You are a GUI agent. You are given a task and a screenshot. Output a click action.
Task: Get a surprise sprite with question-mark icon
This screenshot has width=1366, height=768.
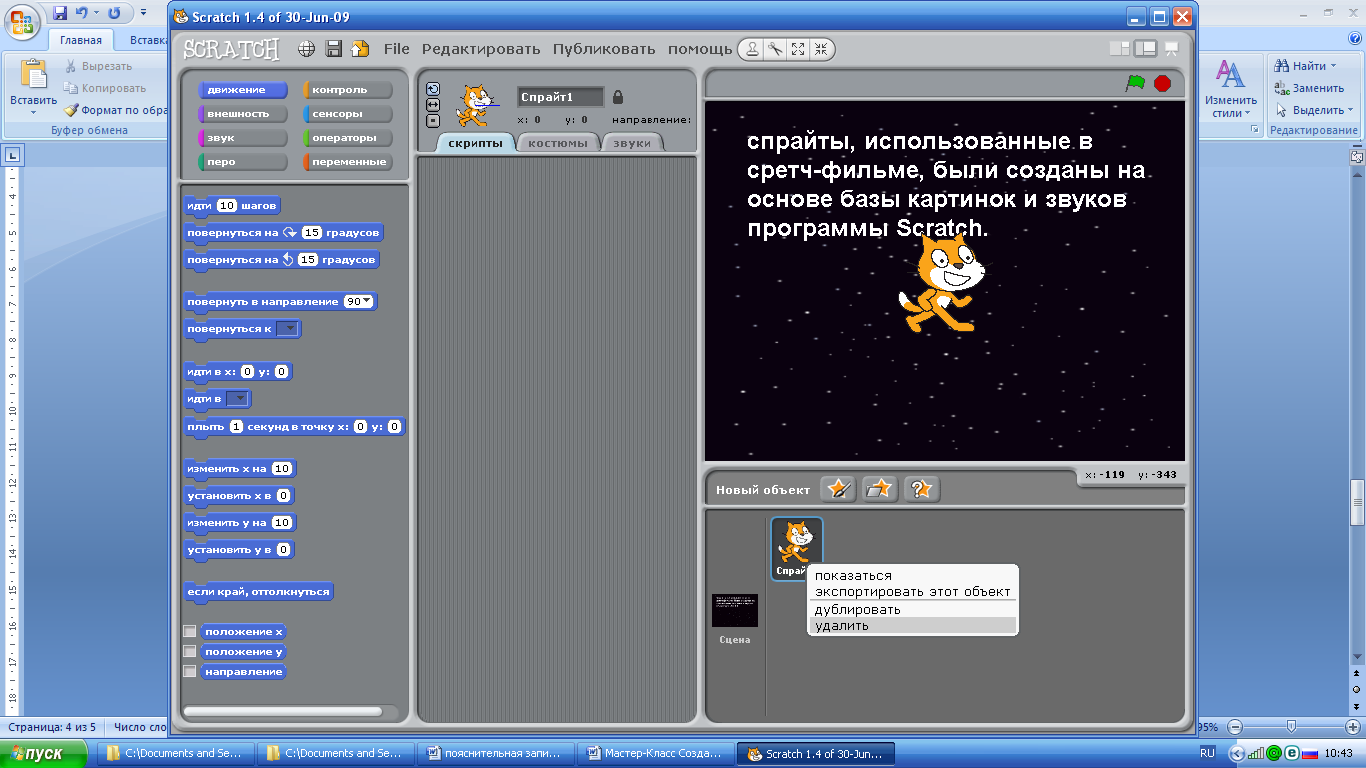pyautogui.click(x=922, y=489)
